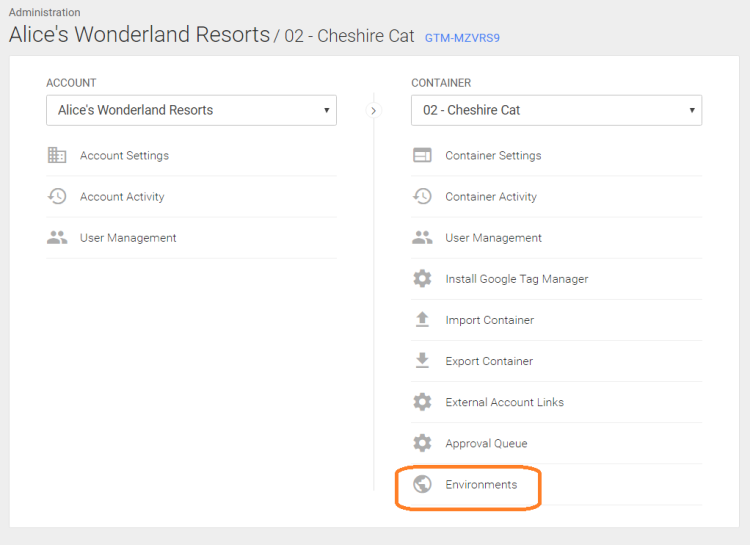
Task: Click the container User Management people icon
Action: 422,237
